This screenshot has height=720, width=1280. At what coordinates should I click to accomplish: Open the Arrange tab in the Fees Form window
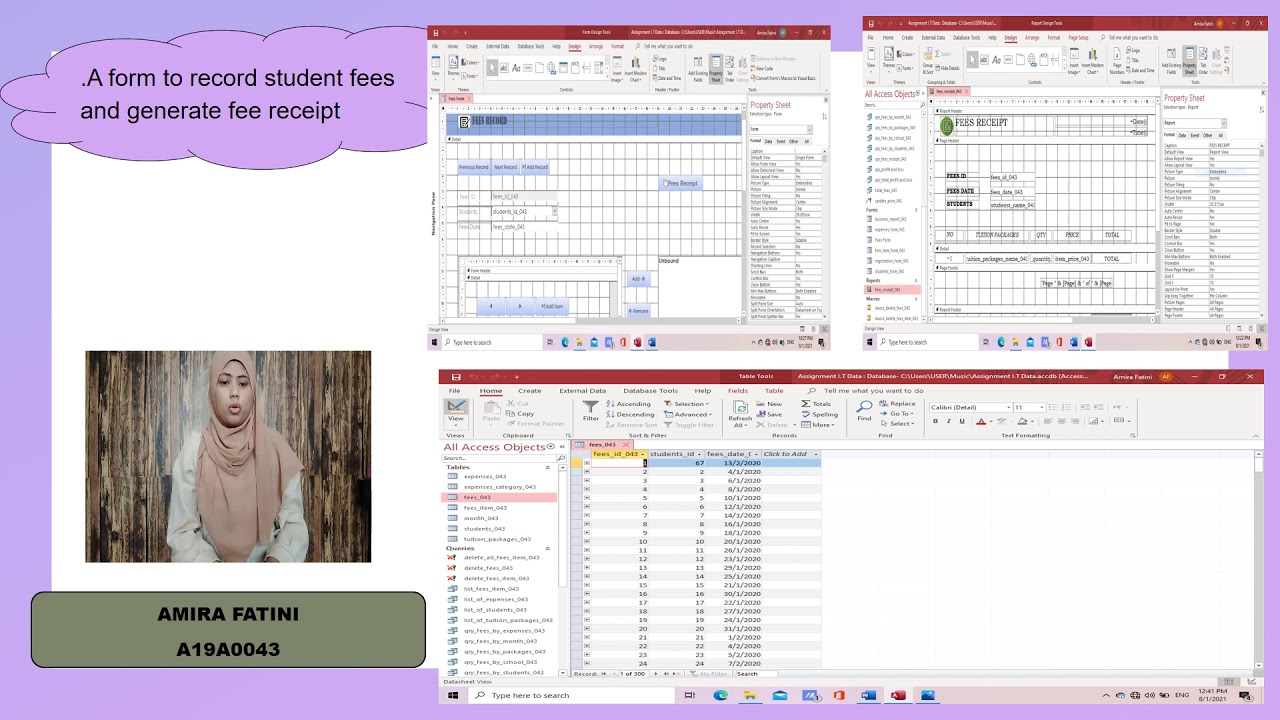click(x=596, y=46)
